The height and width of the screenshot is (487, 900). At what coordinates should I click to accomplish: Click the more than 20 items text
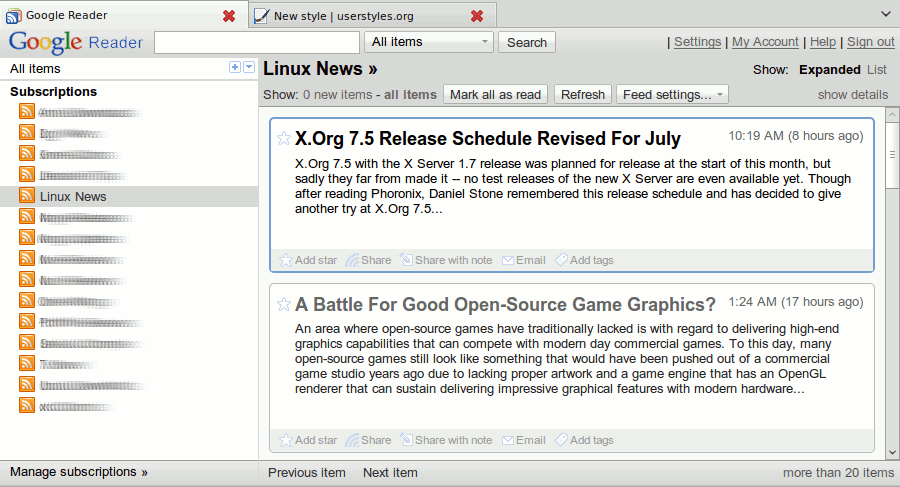(x=839, y=473)
